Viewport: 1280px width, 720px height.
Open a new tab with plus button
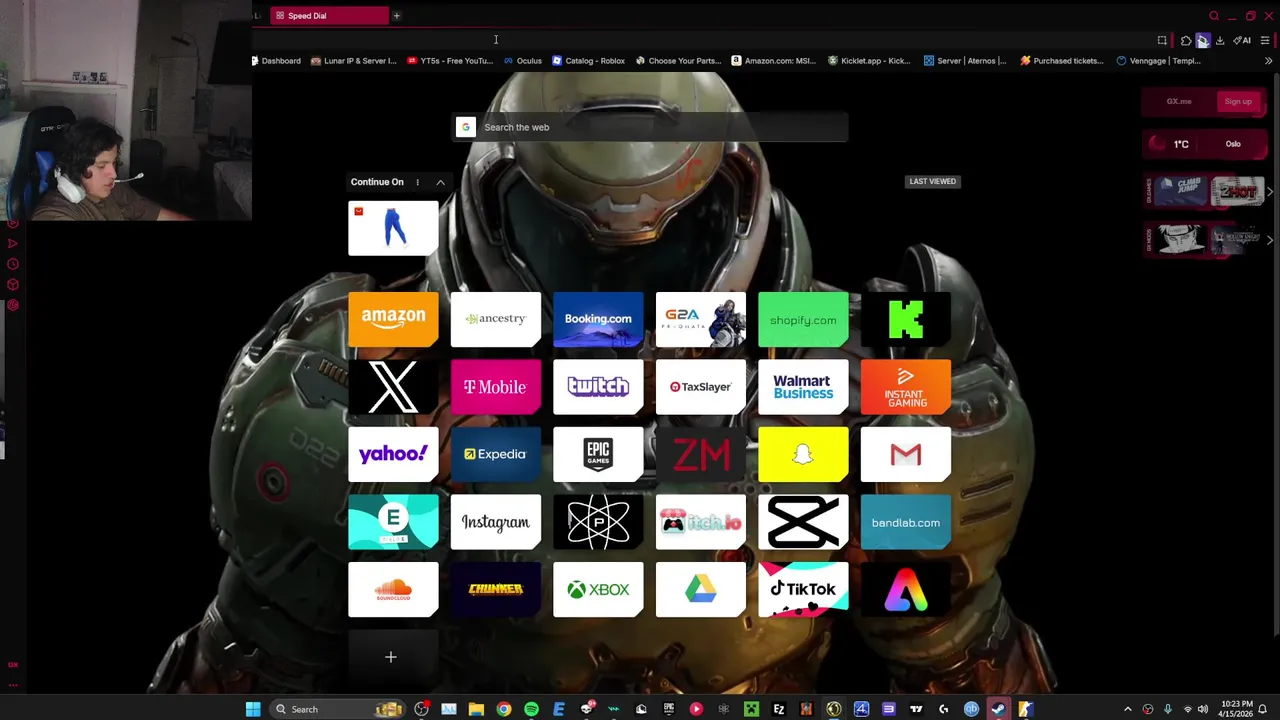396,15
